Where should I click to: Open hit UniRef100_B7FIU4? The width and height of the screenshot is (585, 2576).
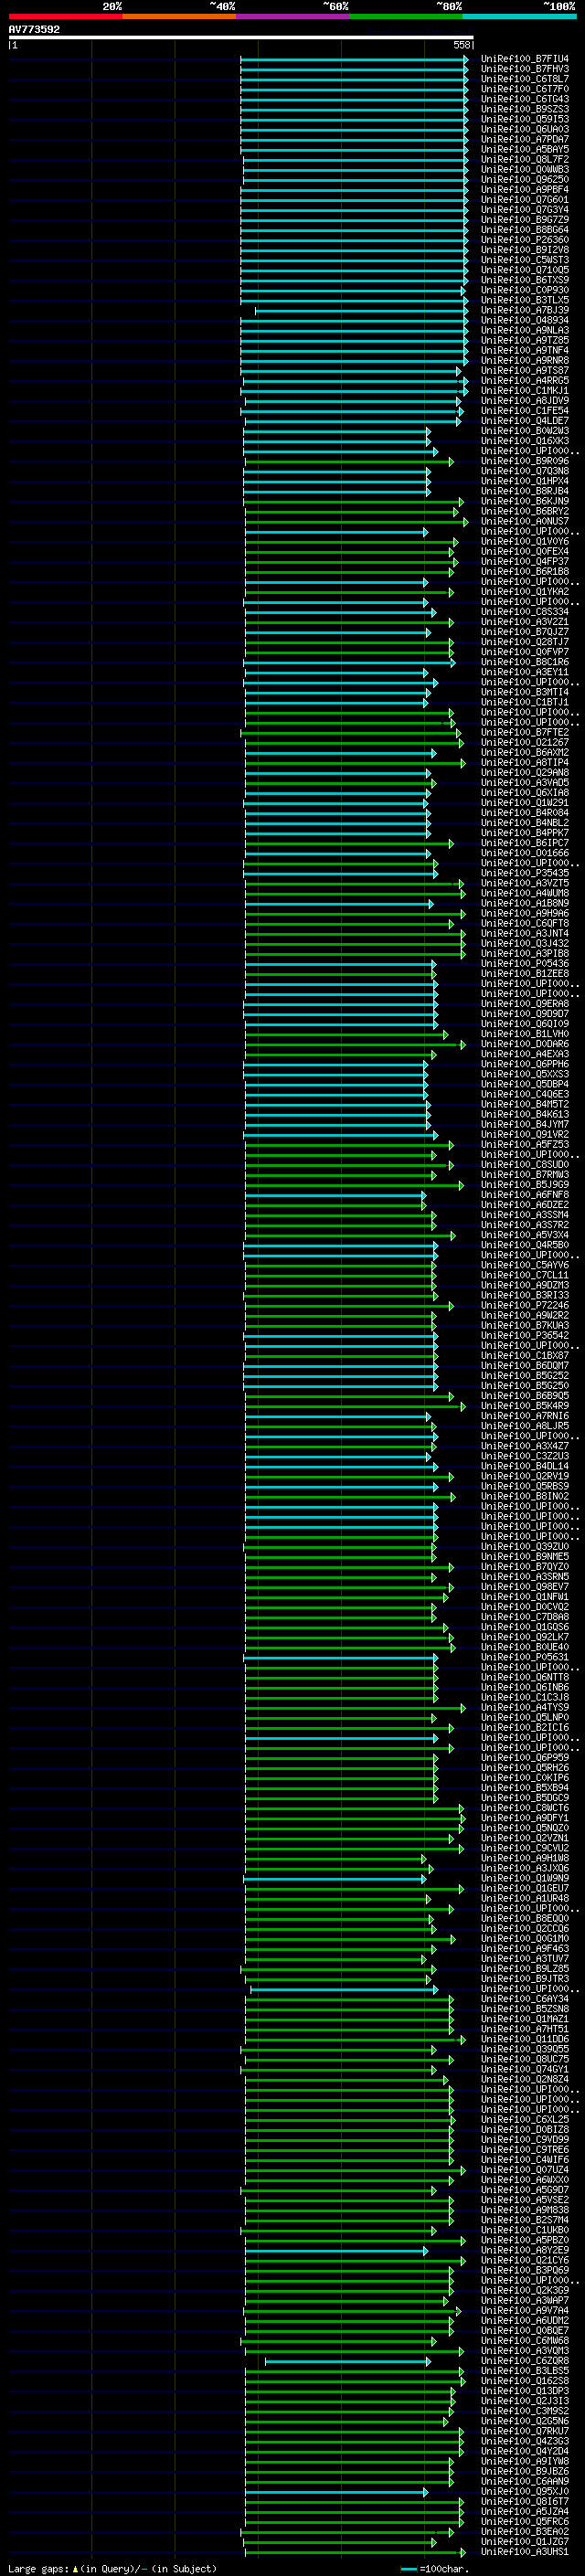click(525, 59)
